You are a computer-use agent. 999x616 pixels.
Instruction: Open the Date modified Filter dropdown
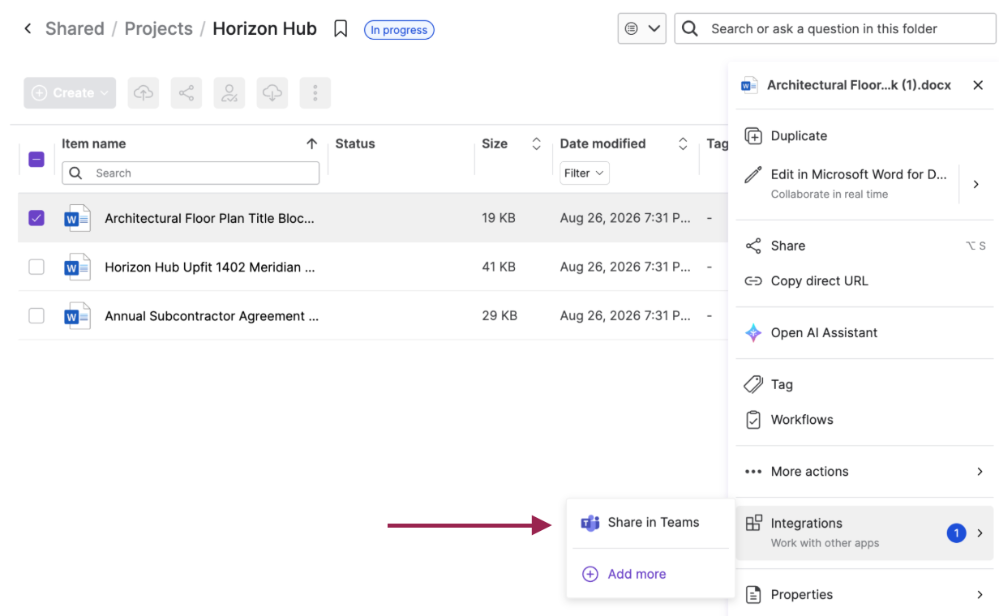click(x=584, y=173)
